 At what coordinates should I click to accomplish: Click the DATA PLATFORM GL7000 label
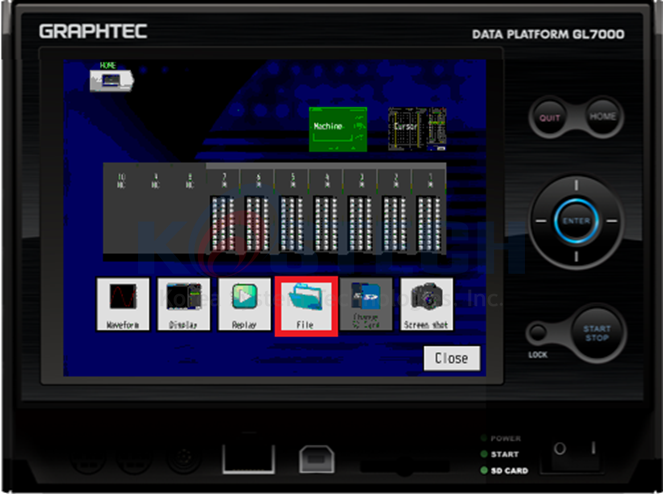pyautogui.click(x=548, y=34)
